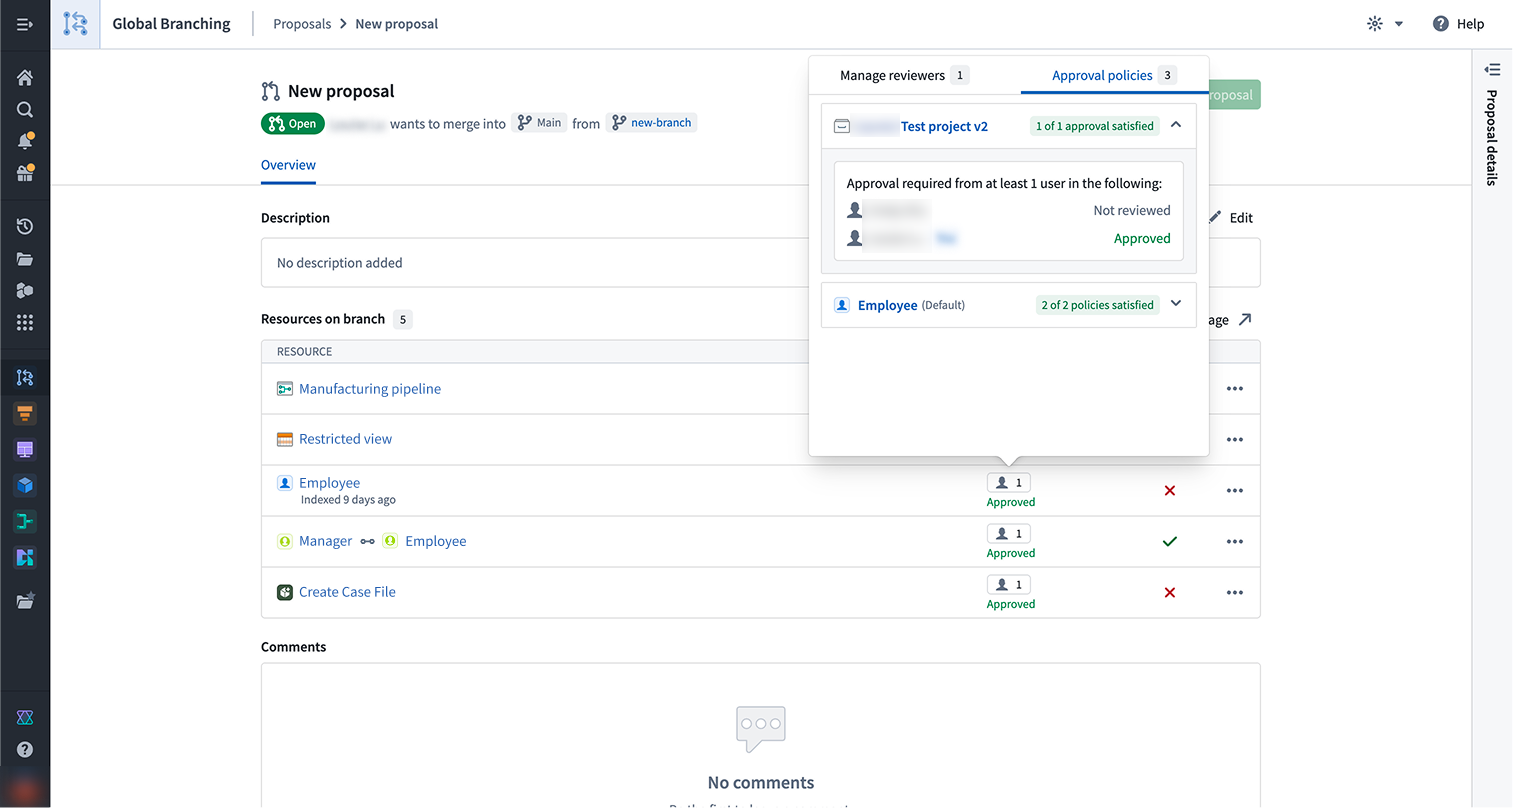Open the Manufacturing pipeline resource
1513x808 pixels.
[370, 389]
